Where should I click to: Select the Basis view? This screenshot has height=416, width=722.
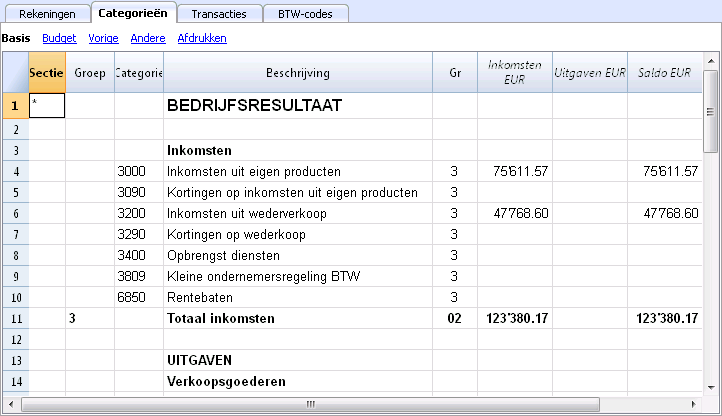(x=16, y=38)
